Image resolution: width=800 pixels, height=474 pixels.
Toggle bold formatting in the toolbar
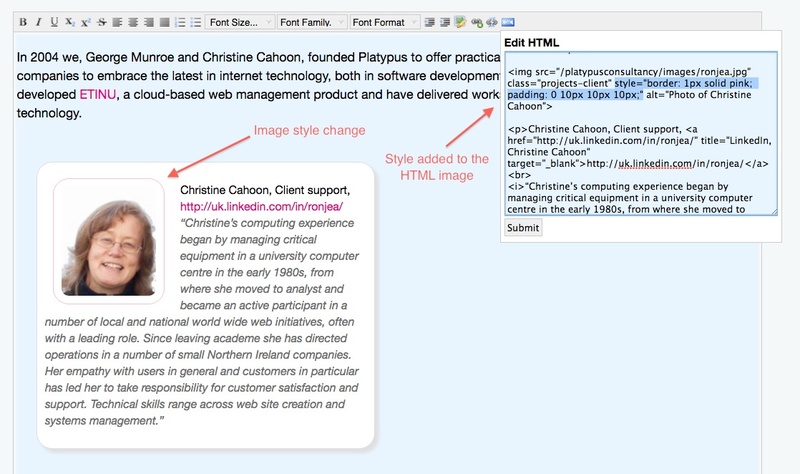[25, 21]
